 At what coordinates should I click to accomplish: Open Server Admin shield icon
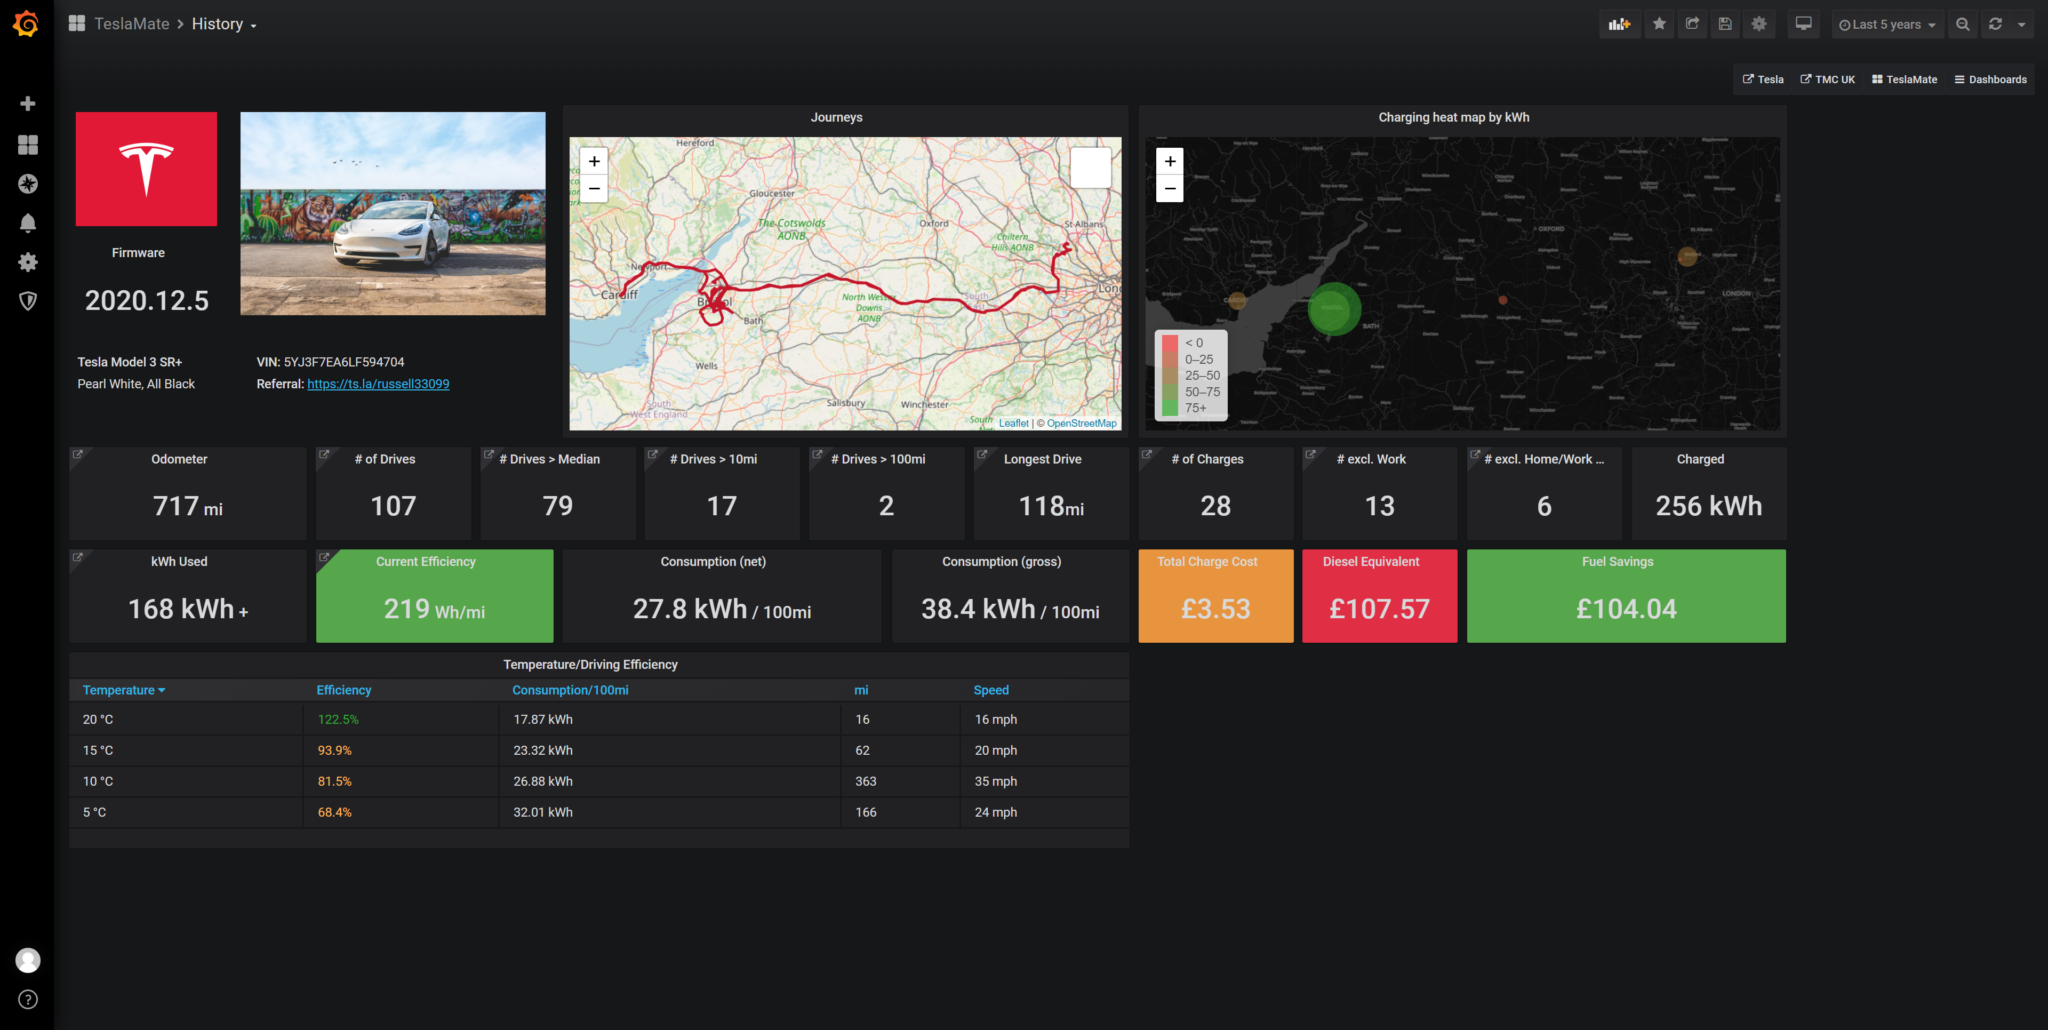click(28, 301)
